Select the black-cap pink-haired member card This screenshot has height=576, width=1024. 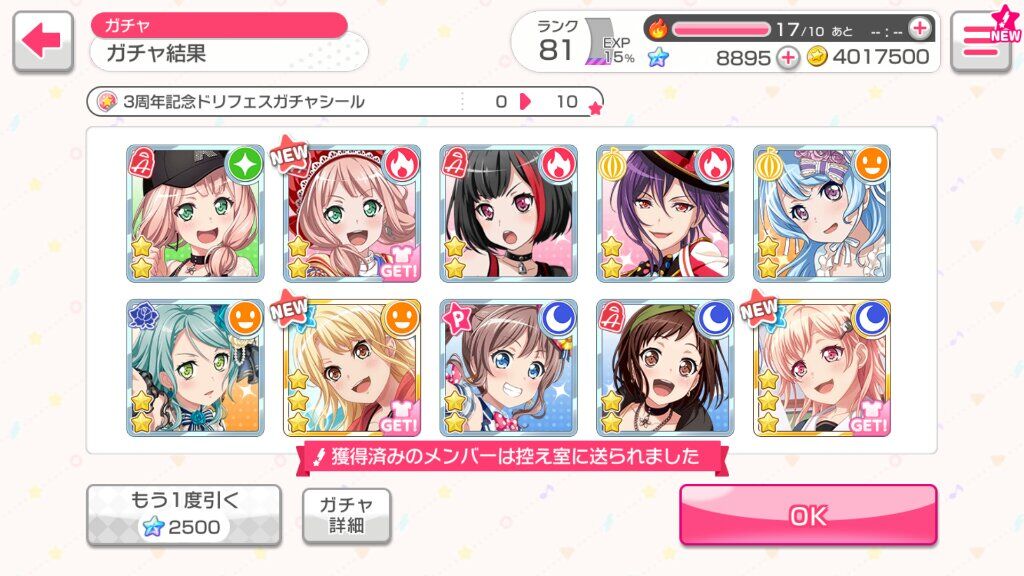195,214
